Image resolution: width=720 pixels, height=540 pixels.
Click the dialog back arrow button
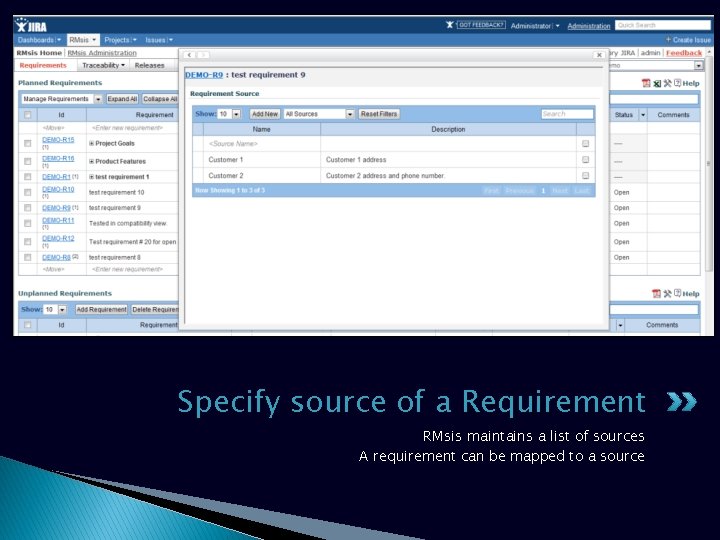click(189, 55)
